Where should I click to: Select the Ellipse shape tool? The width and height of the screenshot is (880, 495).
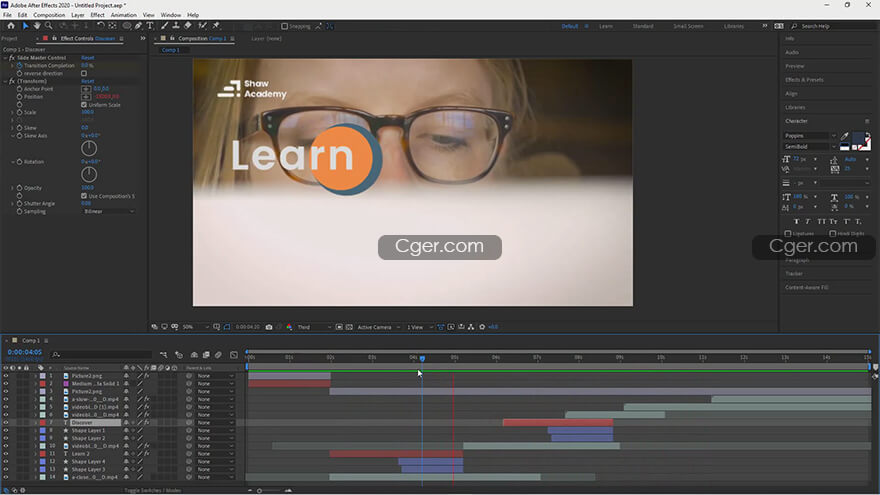click(x=127, y=26)
